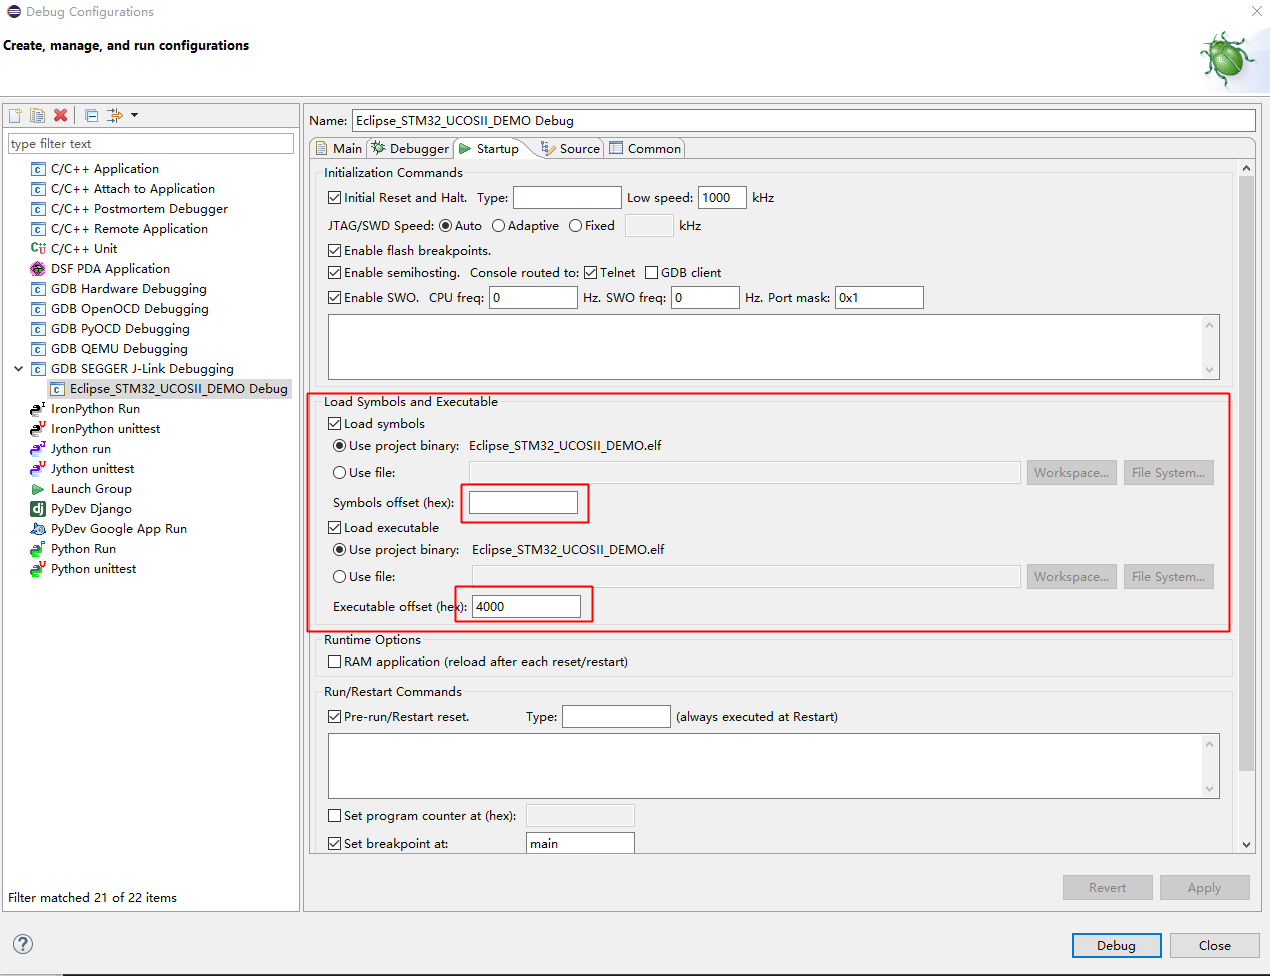1270x976 pixels.
Task: Open the Common tab
Action: (645, 148)
